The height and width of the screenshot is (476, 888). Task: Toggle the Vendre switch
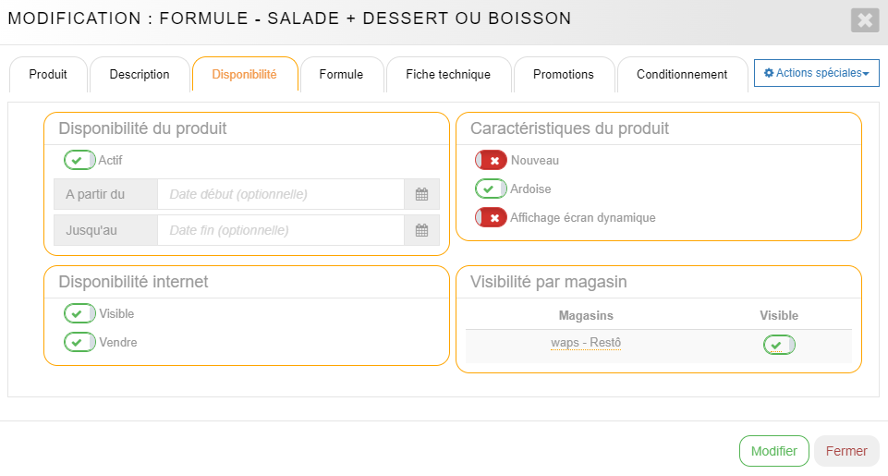[x=80, y=342]
